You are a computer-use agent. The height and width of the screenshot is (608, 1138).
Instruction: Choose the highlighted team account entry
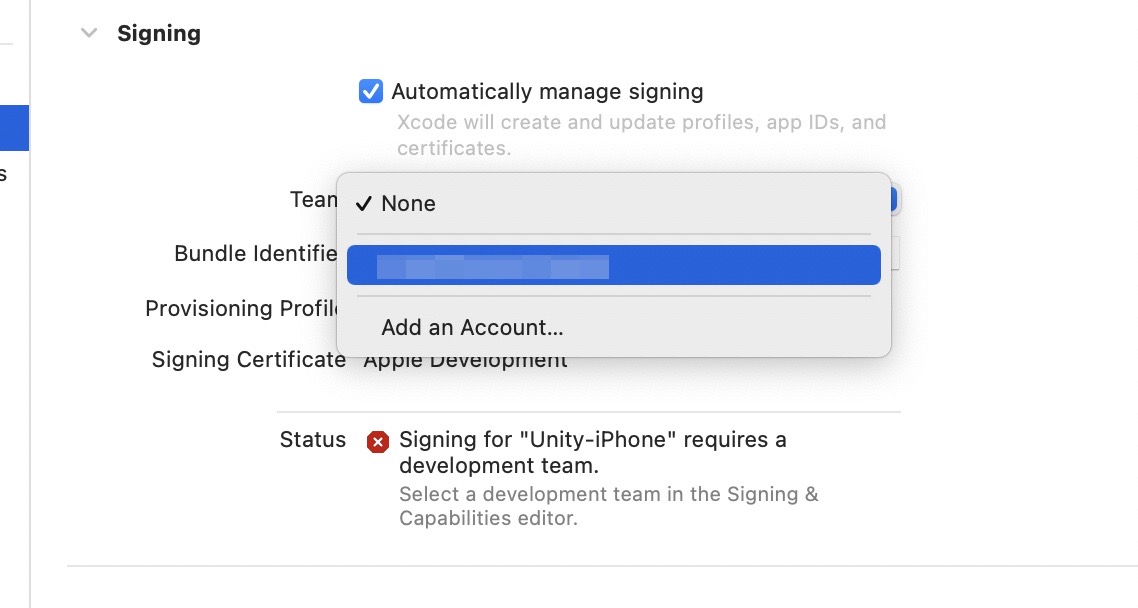pyautogui.click(x=613, y=266)
